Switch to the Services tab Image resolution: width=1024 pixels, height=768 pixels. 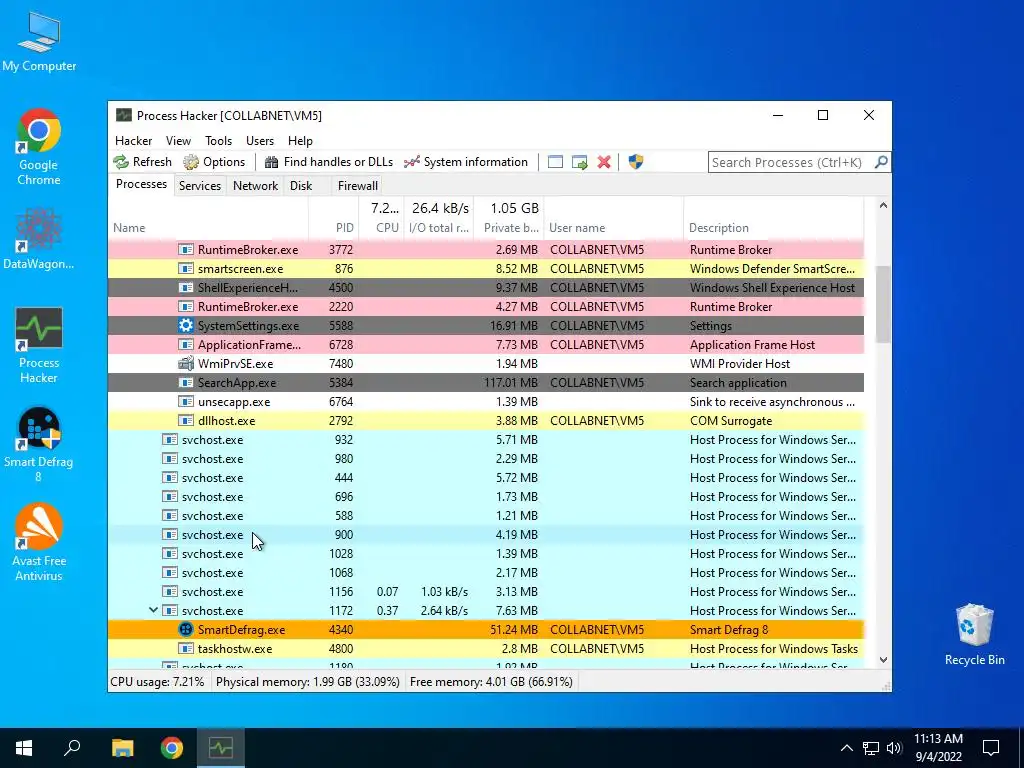point(200,185)
